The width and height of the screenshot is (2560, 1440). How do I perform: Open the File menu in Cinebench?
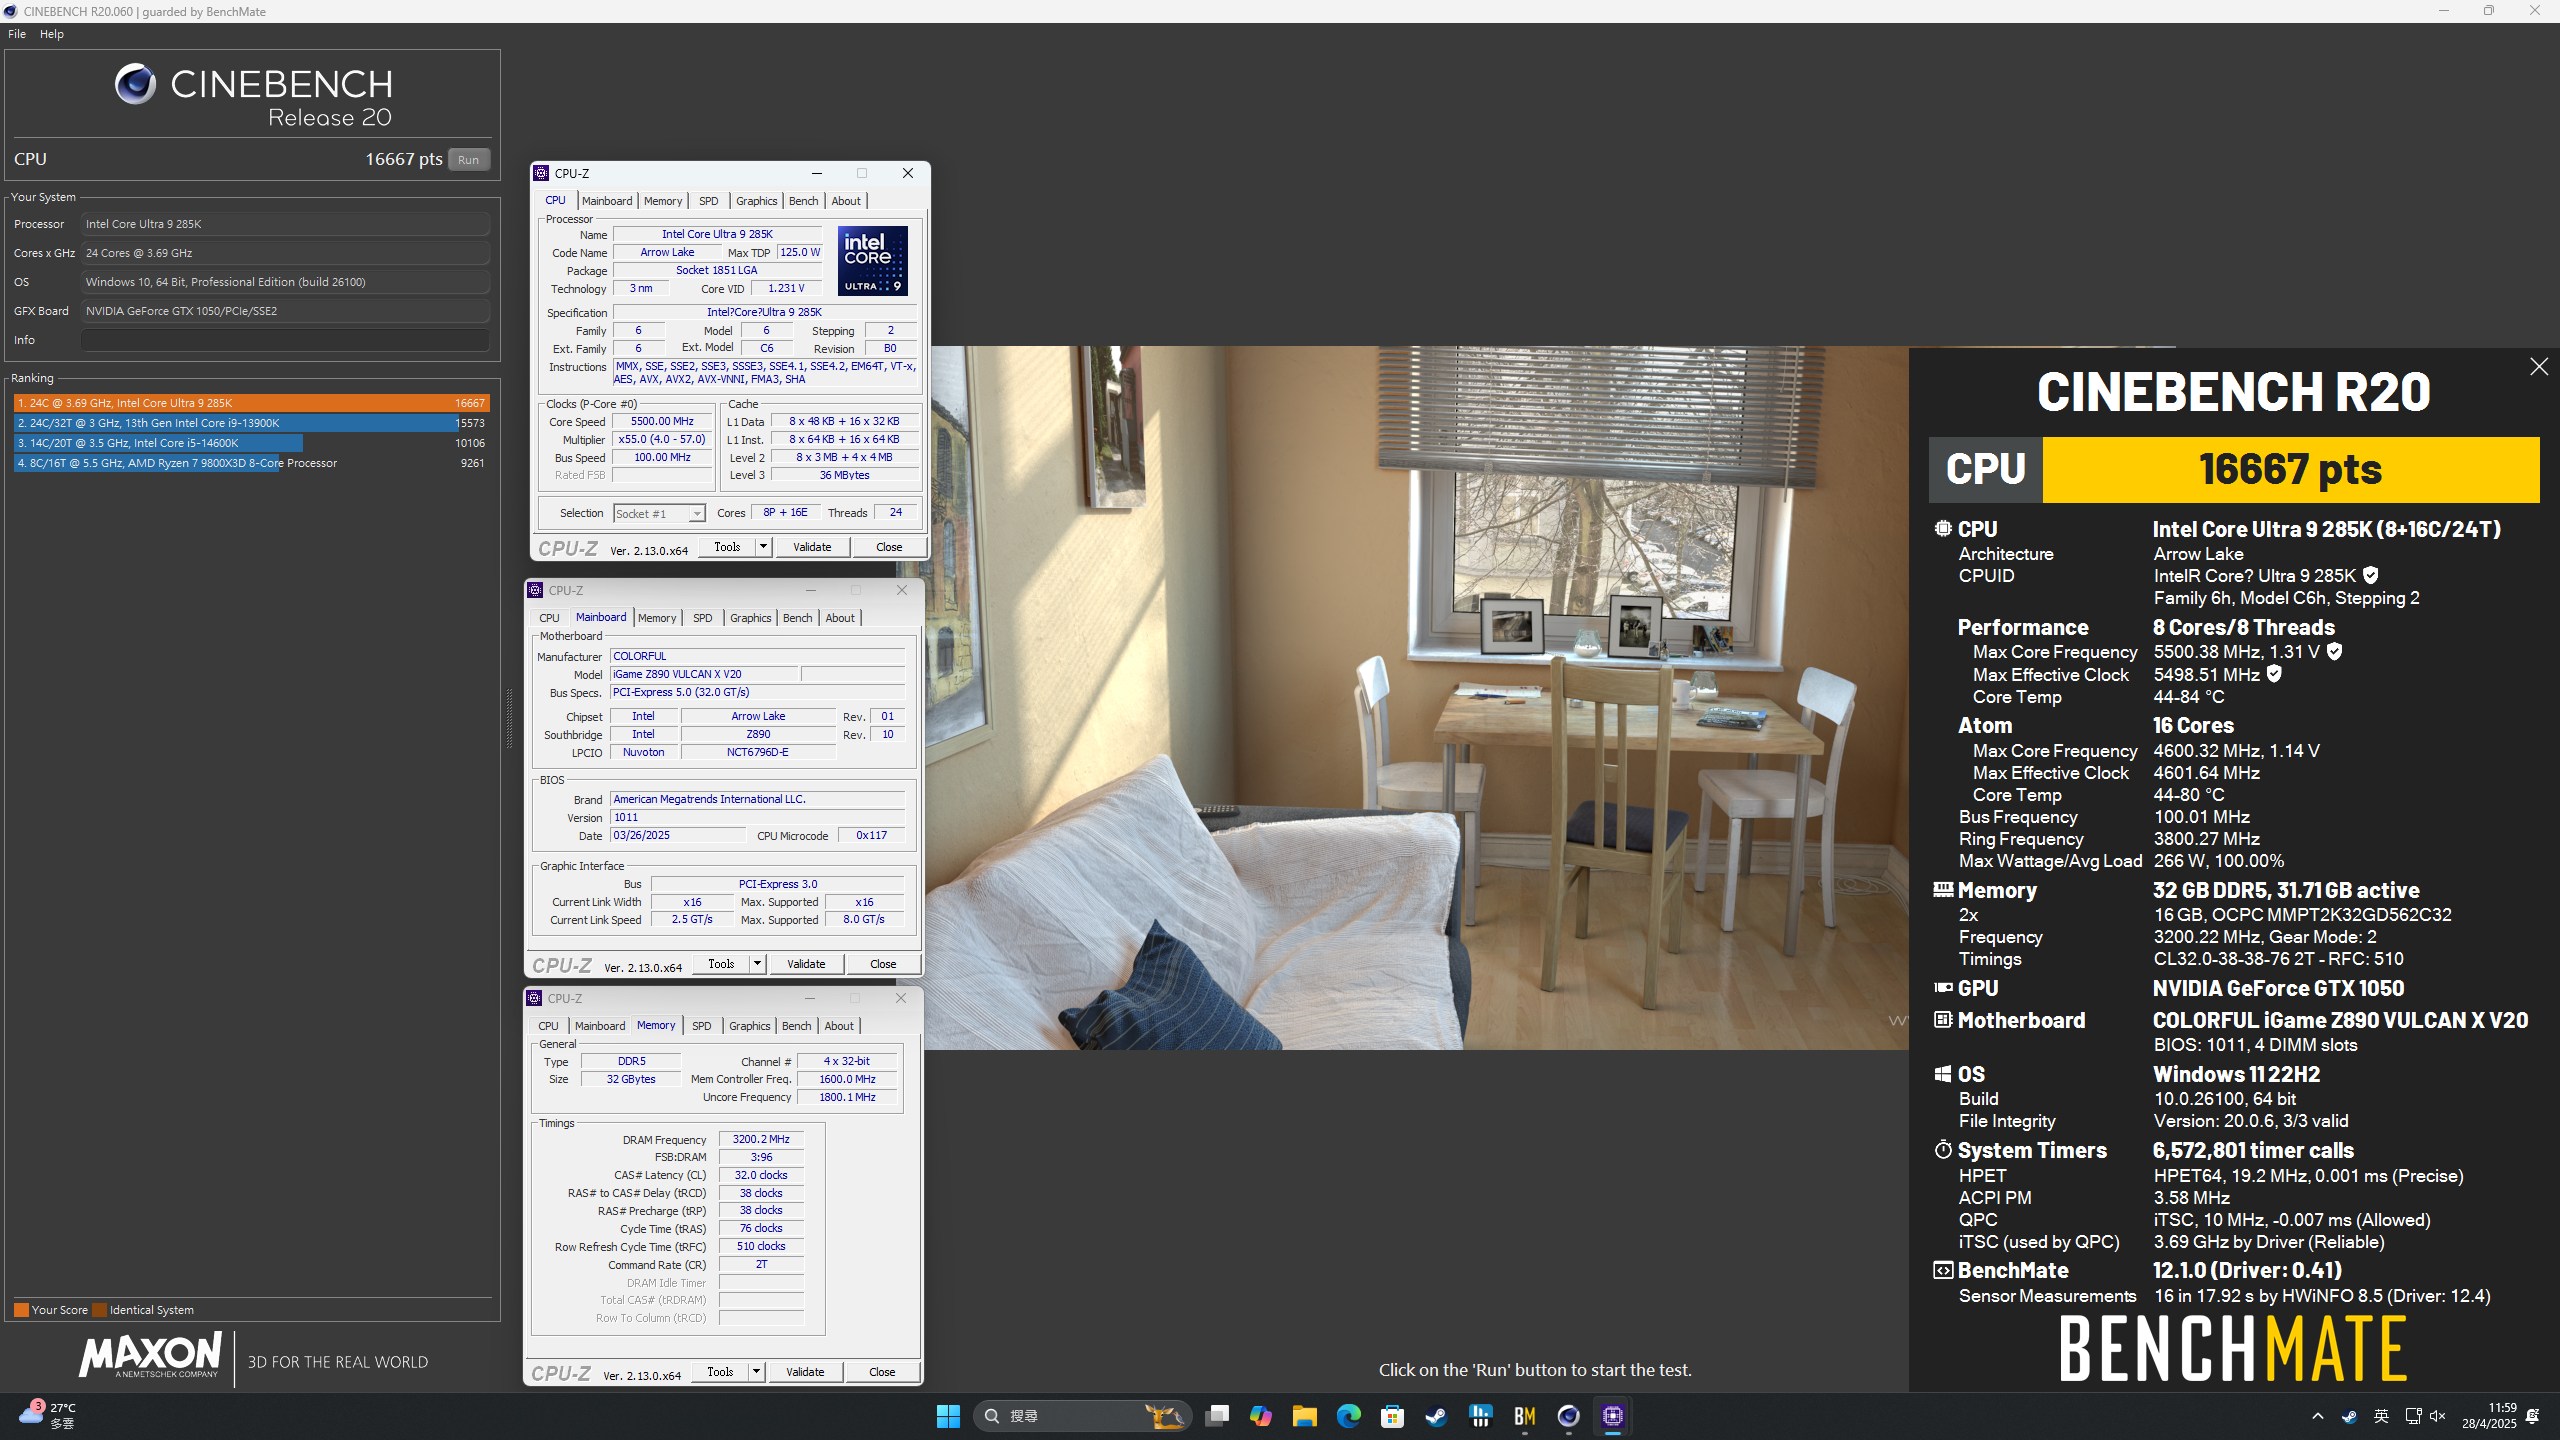click(17, 34)
